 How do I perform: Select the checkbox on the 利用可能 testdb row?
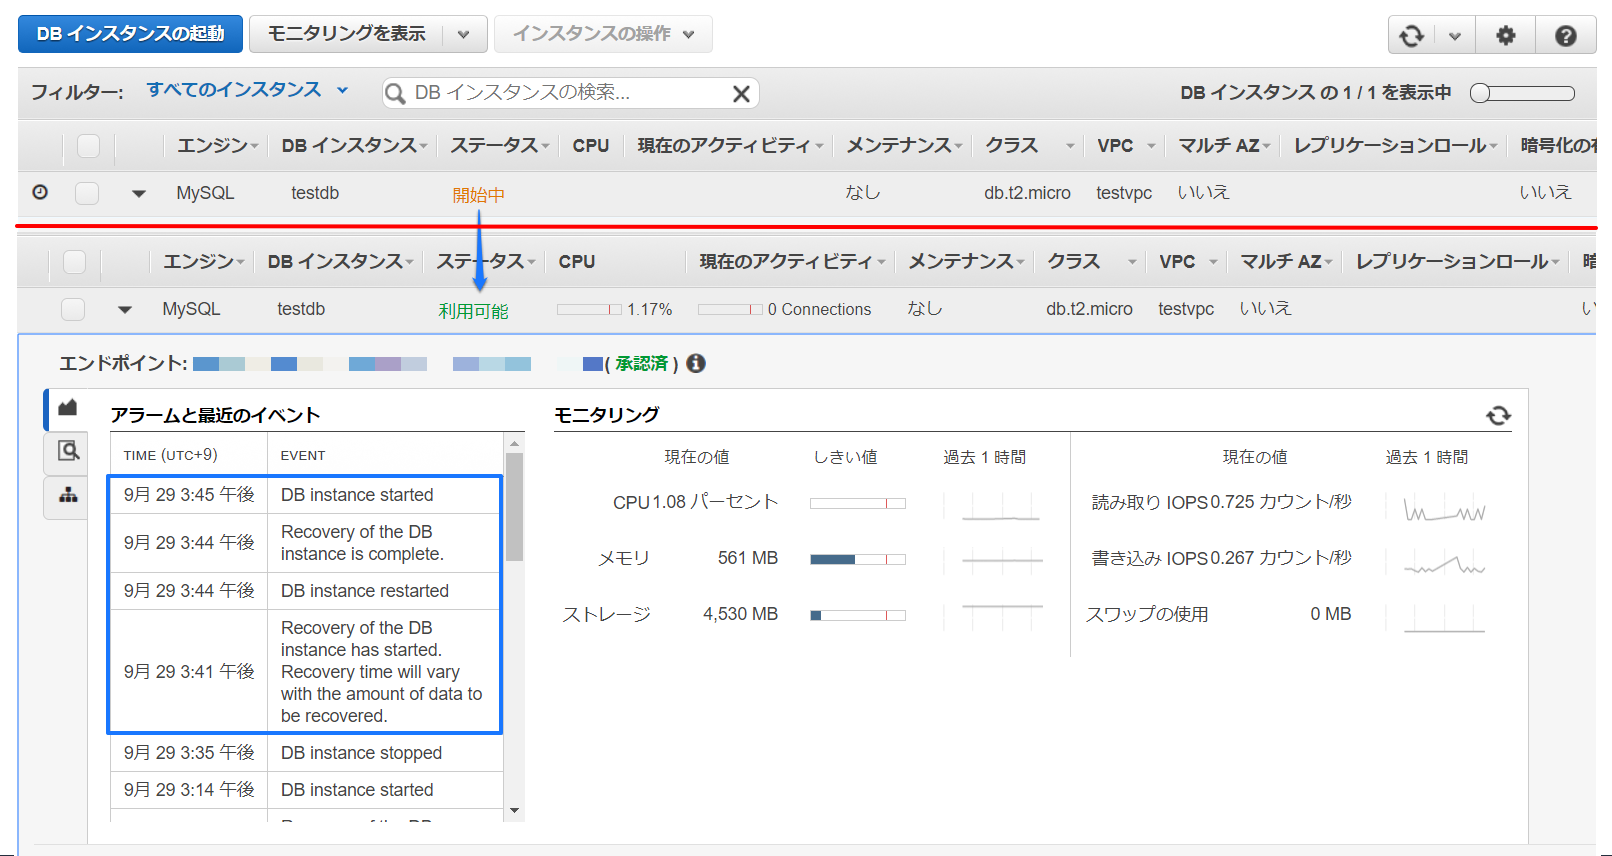(73, 310)
